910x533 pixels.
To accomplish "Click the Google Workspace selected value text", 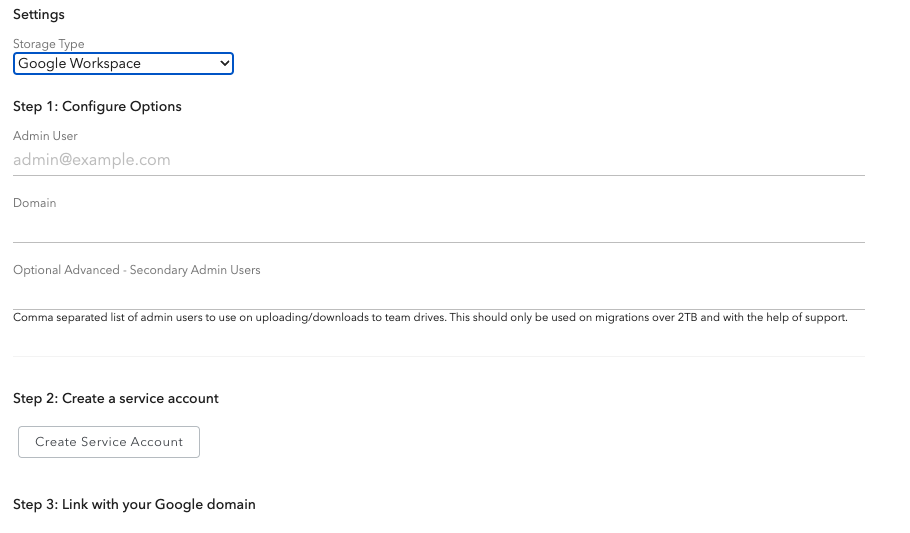I will tap(80, 64).
